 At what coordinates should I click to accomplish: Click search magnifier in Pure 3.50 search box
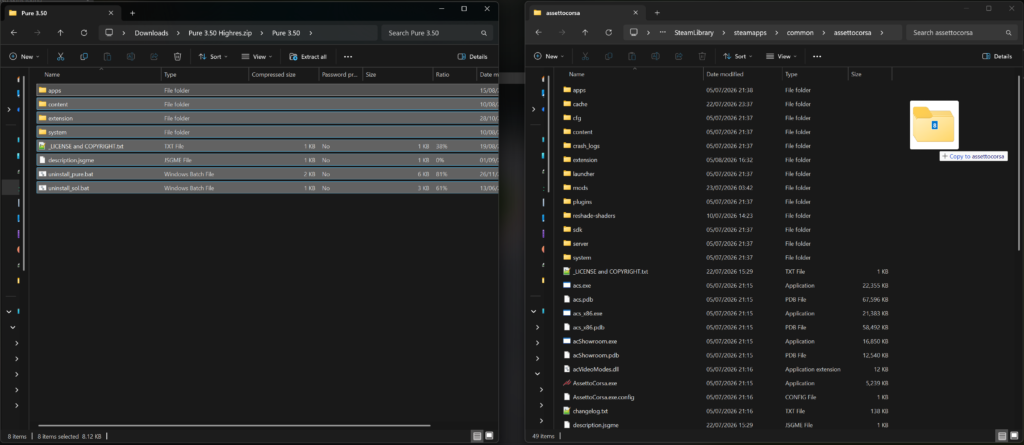pos(483,33)
